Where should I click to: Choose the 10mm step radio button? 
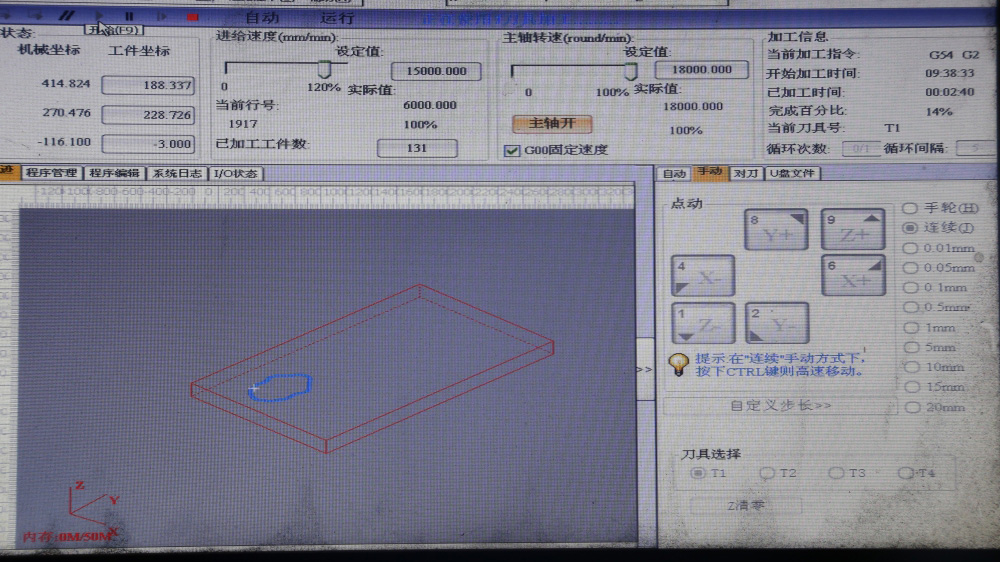tap(912, 367)
